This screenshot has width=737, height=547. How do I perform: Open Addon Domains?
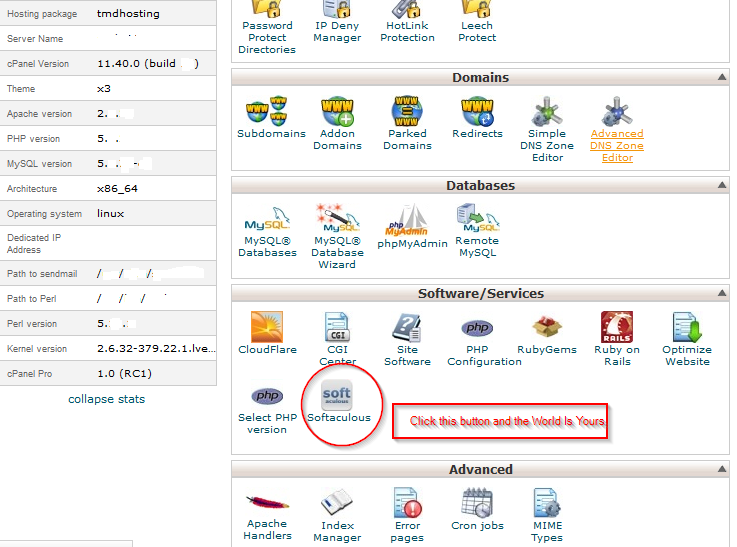click(337, 124)
